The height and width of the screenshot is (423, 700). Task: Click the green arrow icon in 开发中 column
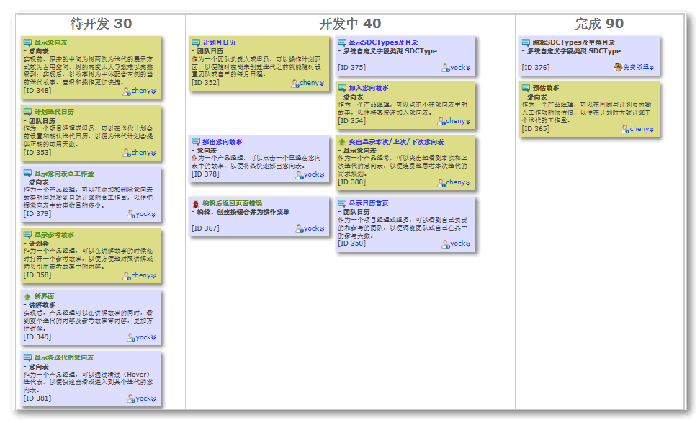pos(341,143)
